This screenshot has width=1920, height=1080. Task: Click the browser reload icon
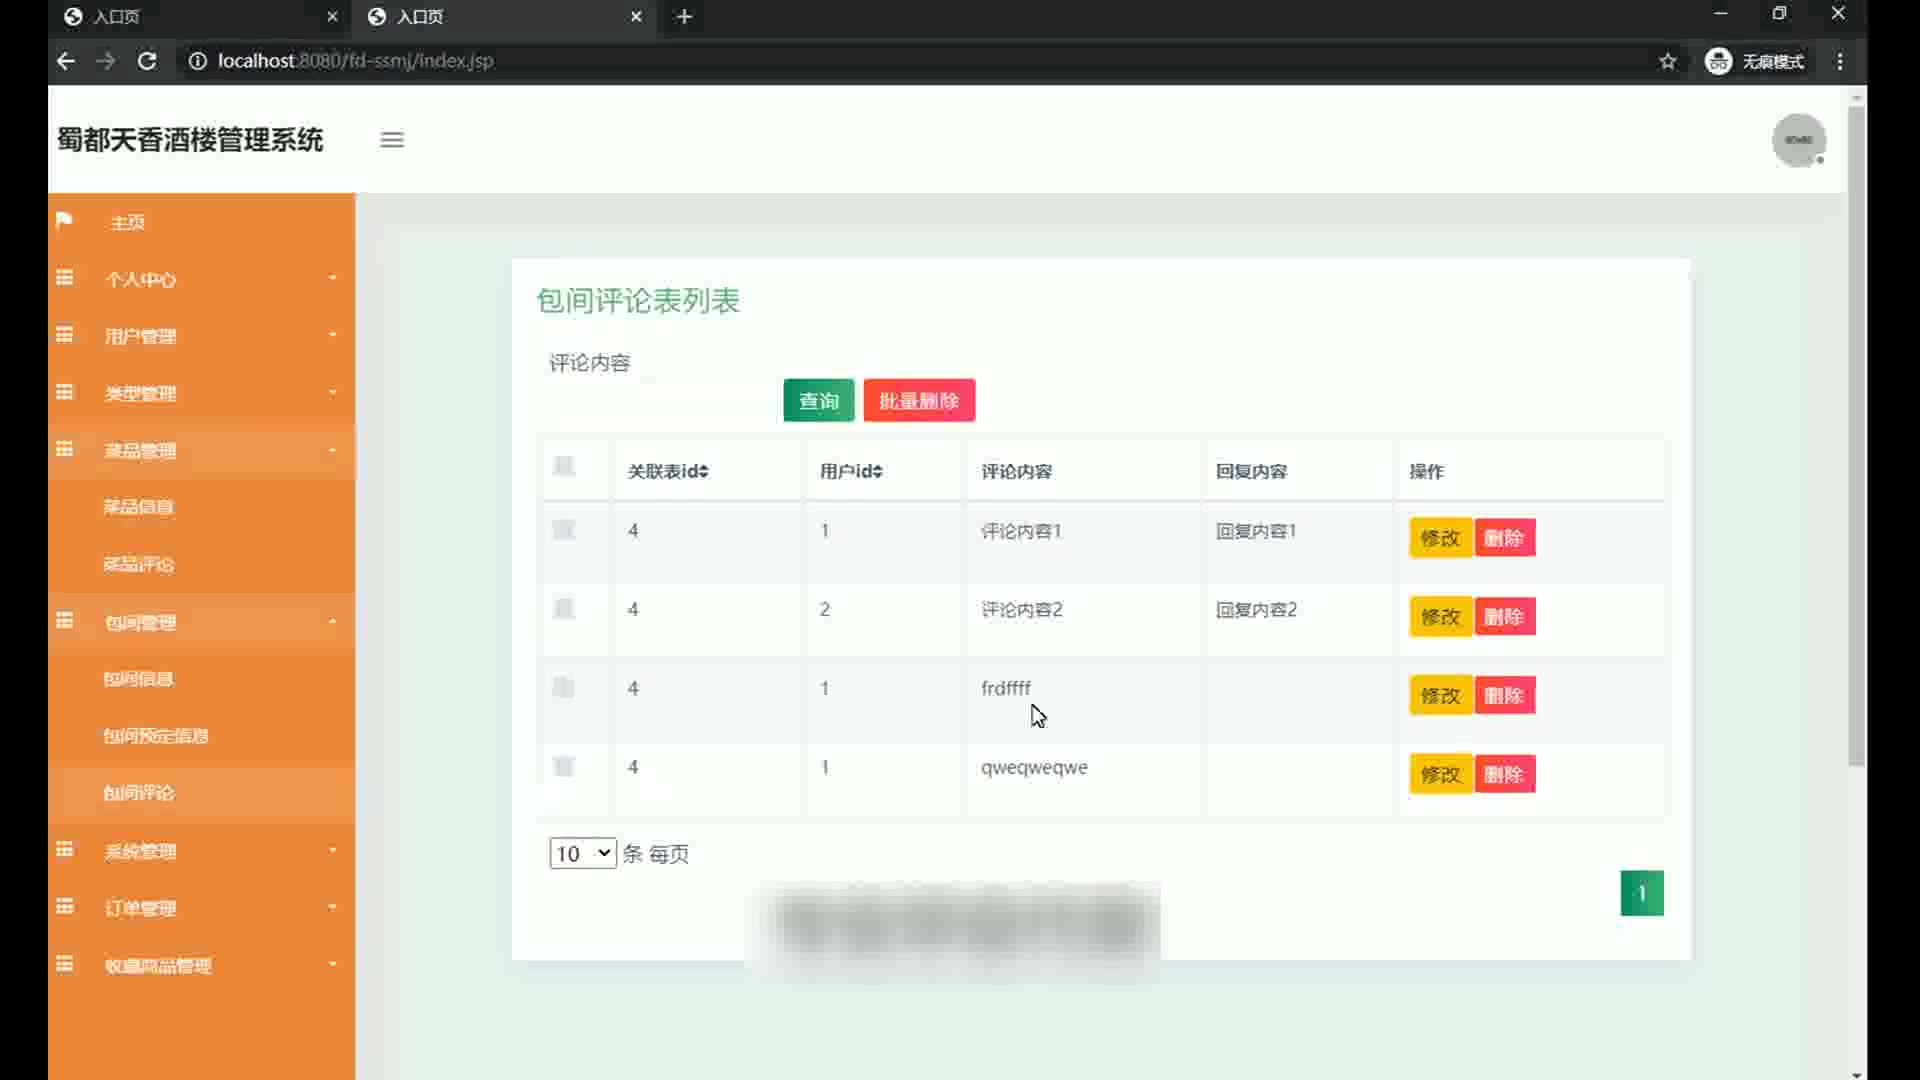tap(147, 61)
